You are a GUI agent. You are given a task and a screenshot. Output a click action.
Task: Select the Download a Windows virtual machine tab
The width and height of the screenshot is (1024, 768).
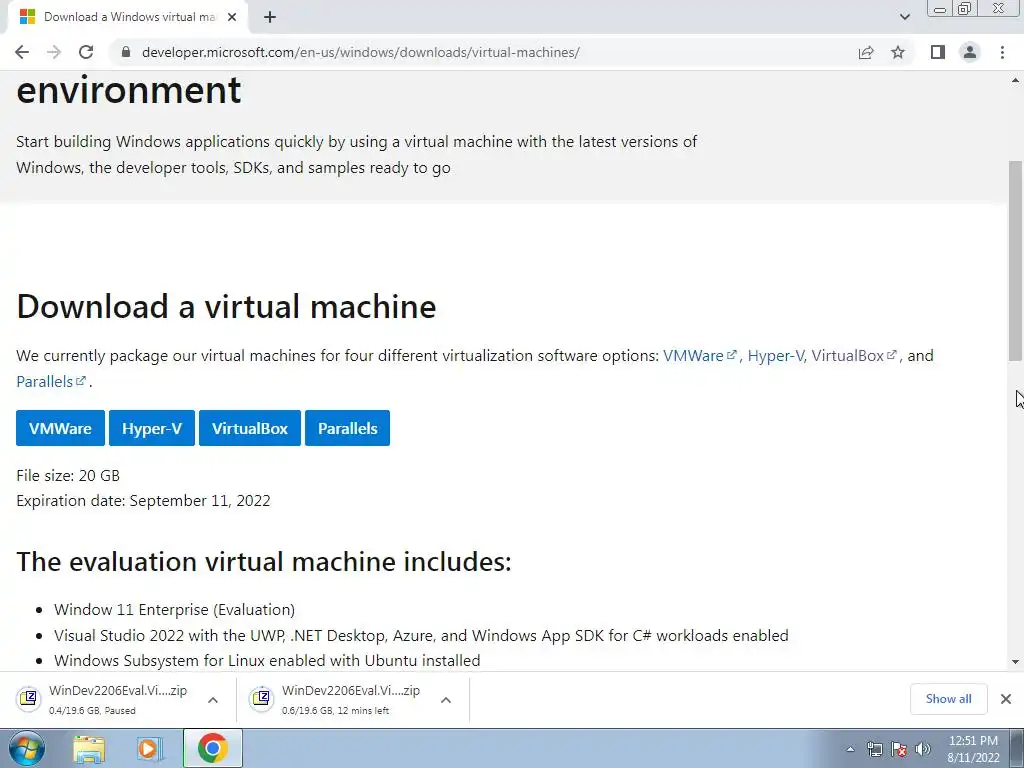coord(127,17)
